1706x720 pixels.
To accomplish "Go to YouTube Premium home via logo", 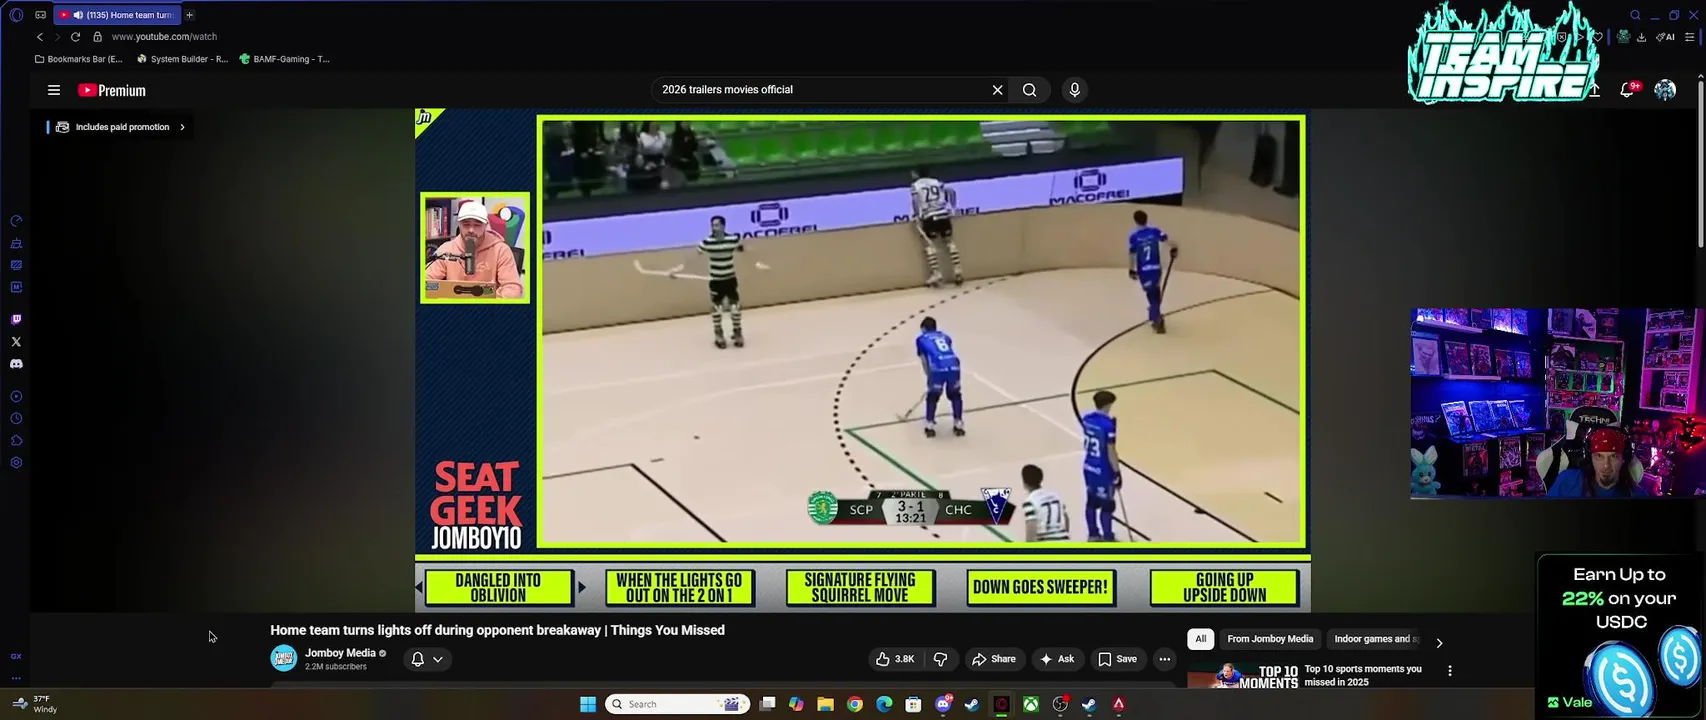I will coord(112,90).
